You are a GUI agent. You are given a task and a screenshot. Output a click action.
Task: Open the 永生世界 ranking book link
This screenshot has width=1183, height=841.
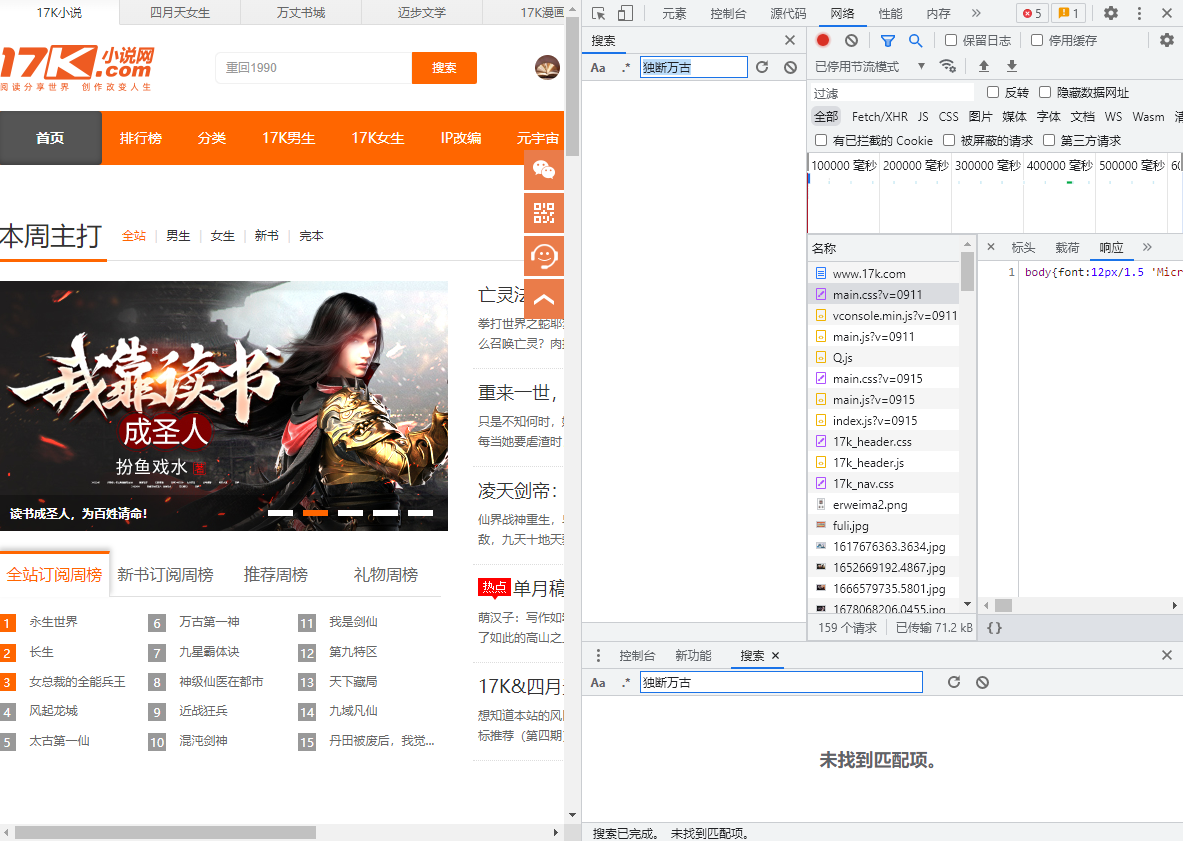(53, 622)
